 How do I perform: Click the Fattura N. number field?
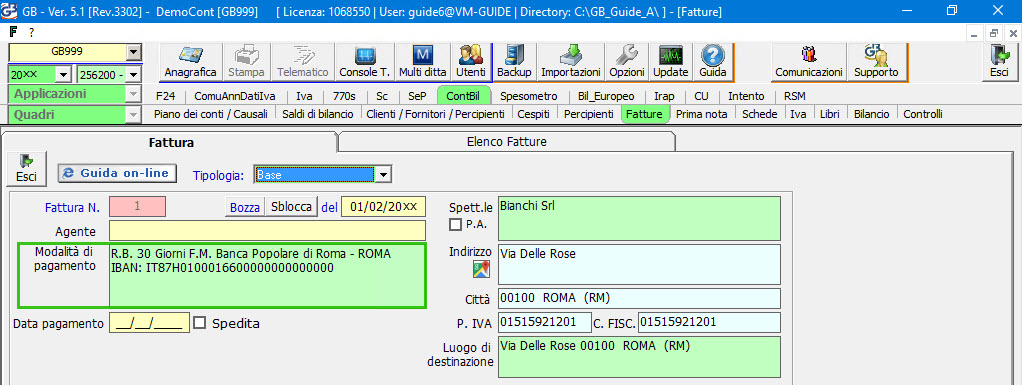138,207
